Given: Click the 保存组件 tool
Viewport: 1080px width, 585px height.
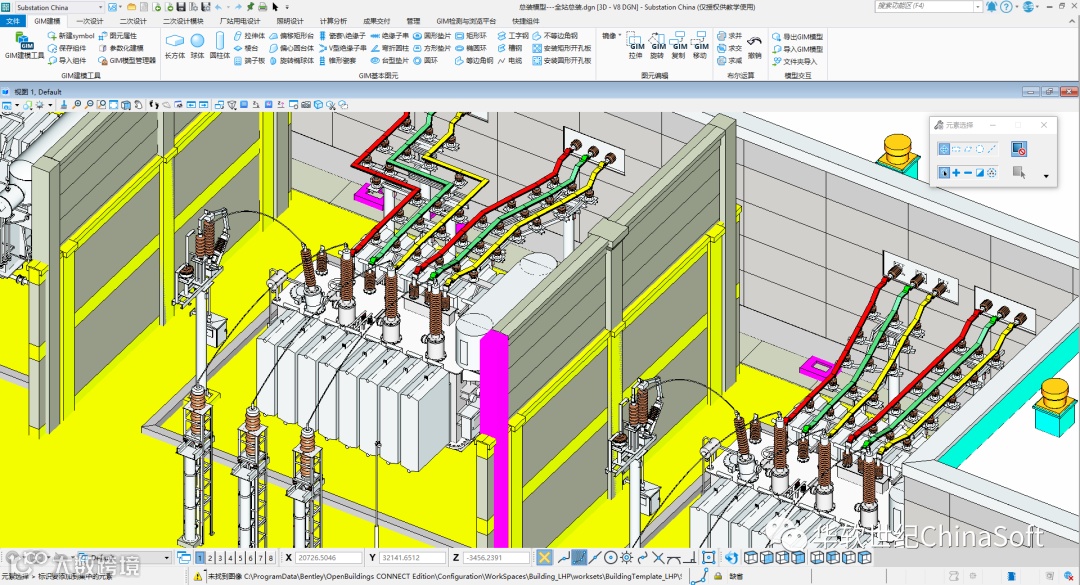Looking at the screenshot, I should tap(67, 48).
